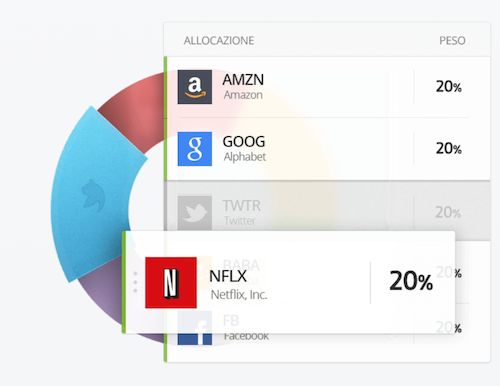The width and height of the screenshot is (500, 386).
Task: Click the bear icon on blue donut segment
Action: (x=93, y=195)
